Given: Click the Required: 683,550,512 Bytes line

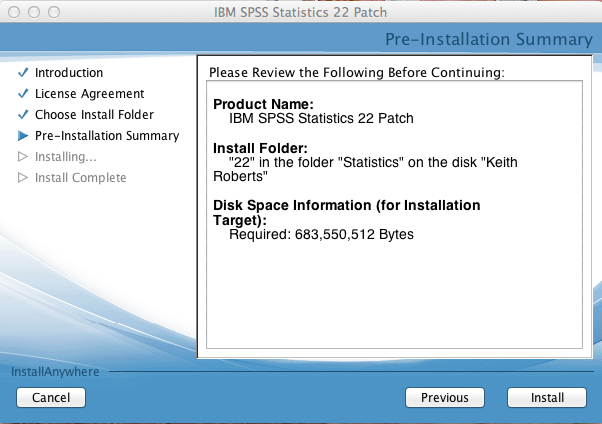Looking at the screenshot, I should (x=321, y=234).
